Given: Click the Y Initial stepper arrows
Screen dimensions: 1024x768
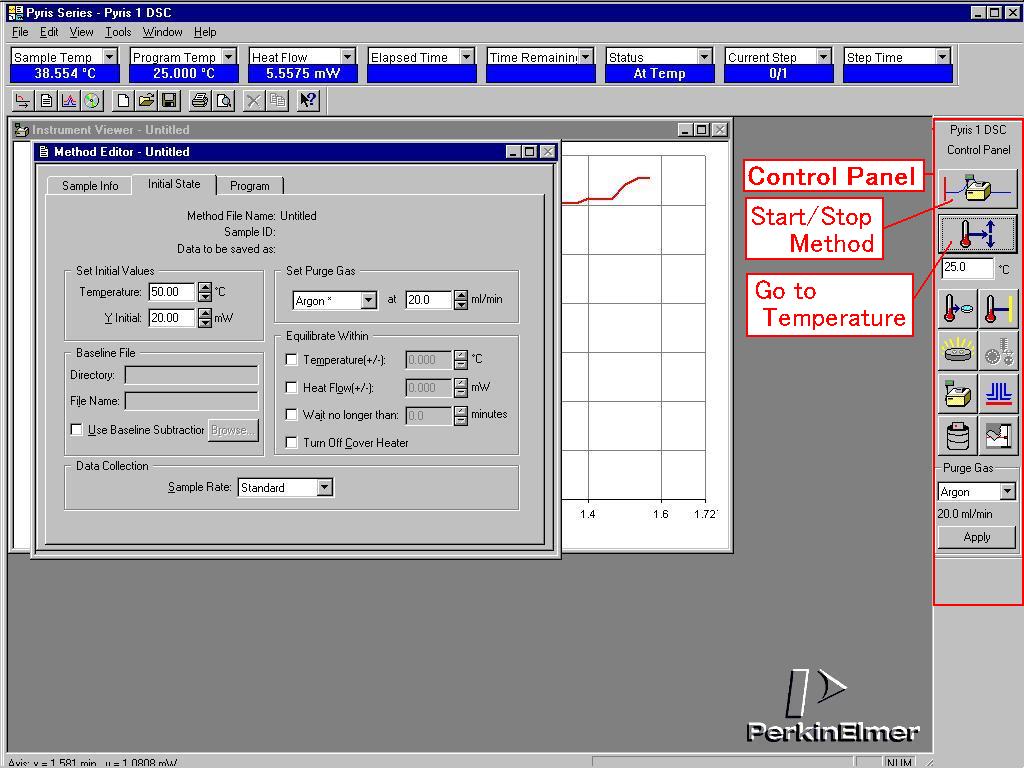Looking at the screenshot, I should [205, 318].
